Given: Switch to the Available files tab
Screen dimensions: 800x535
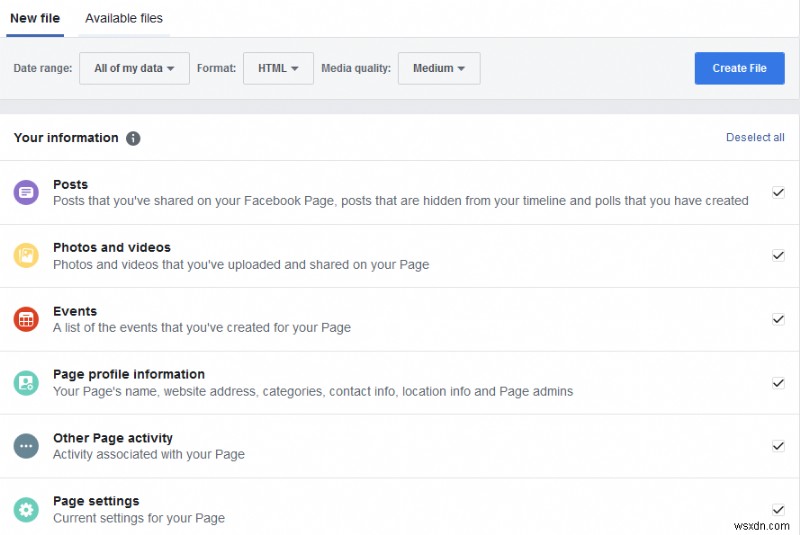Looking at the screenshot, I should click(124, 18).
